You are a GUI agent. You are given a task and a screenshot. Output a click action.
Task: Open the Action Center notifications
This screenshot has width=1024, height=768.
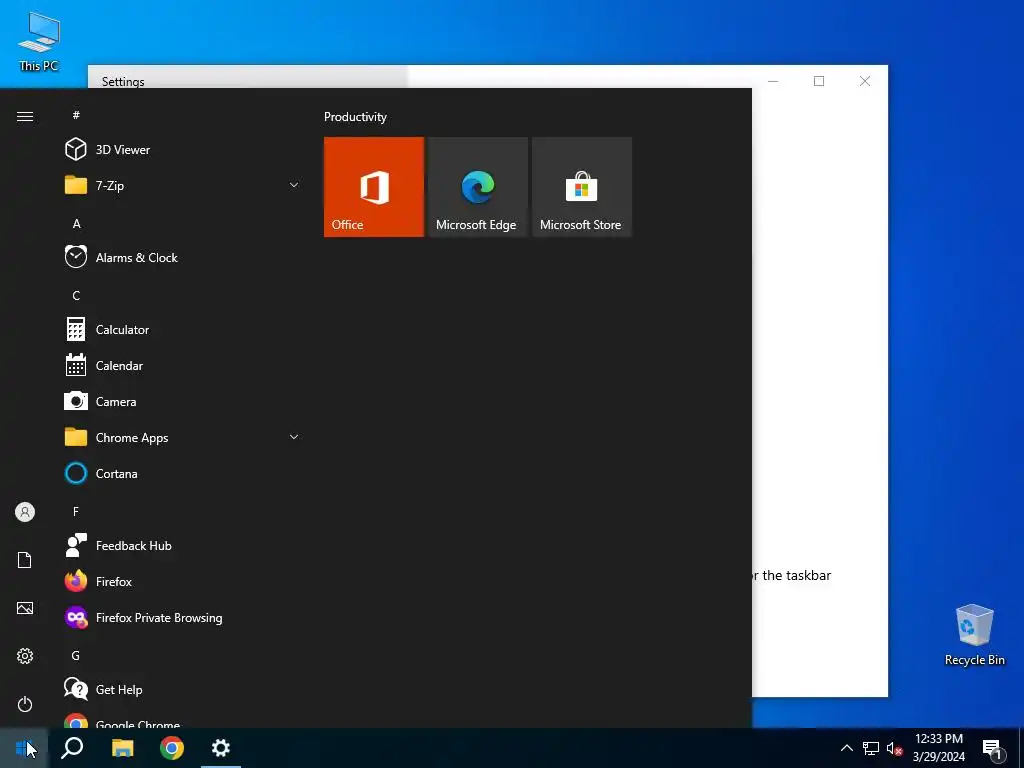[x=992, y=749]
